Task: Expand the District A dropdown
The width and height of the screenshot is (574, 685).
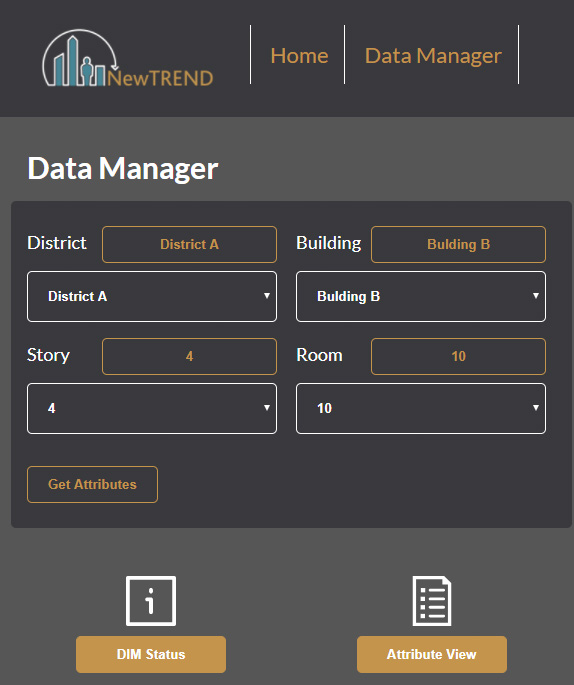Action: [152, 297]
